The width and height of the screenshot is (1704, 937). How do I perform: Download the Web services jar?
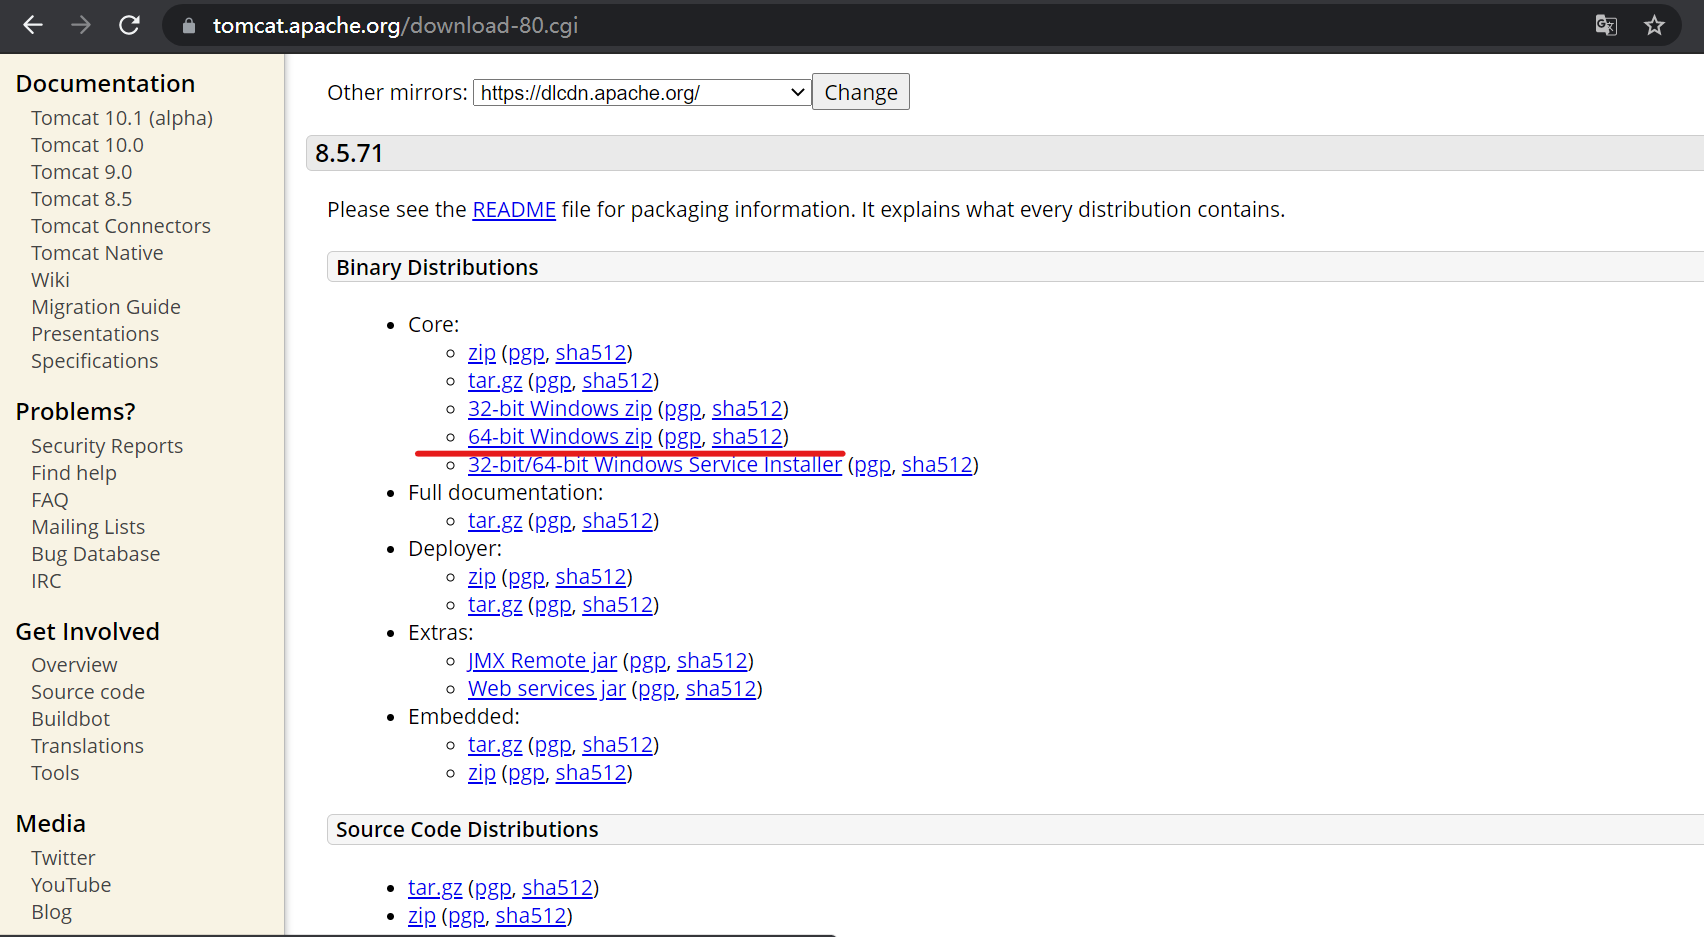(547, 689)
